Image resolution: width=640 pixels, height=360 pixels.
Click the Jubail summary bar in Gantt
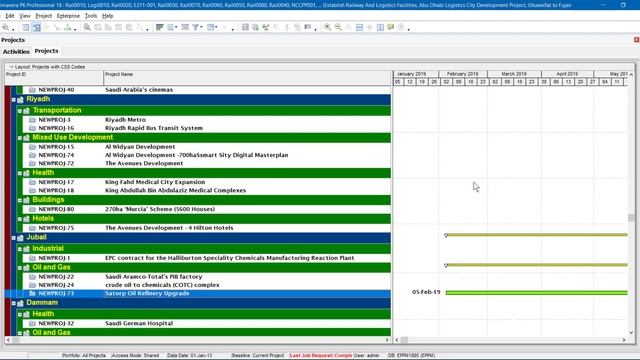pos(537,235)
